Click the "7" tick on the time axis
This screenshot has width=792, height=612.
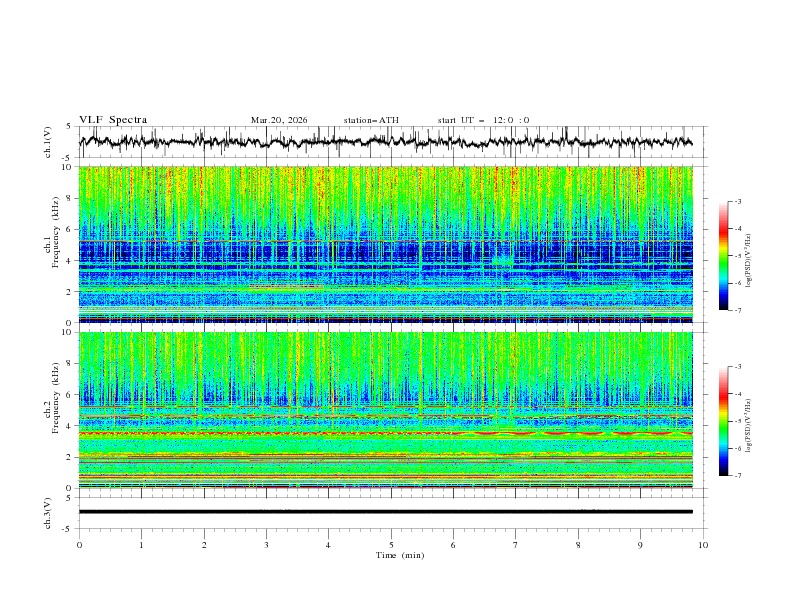(516, 545)
